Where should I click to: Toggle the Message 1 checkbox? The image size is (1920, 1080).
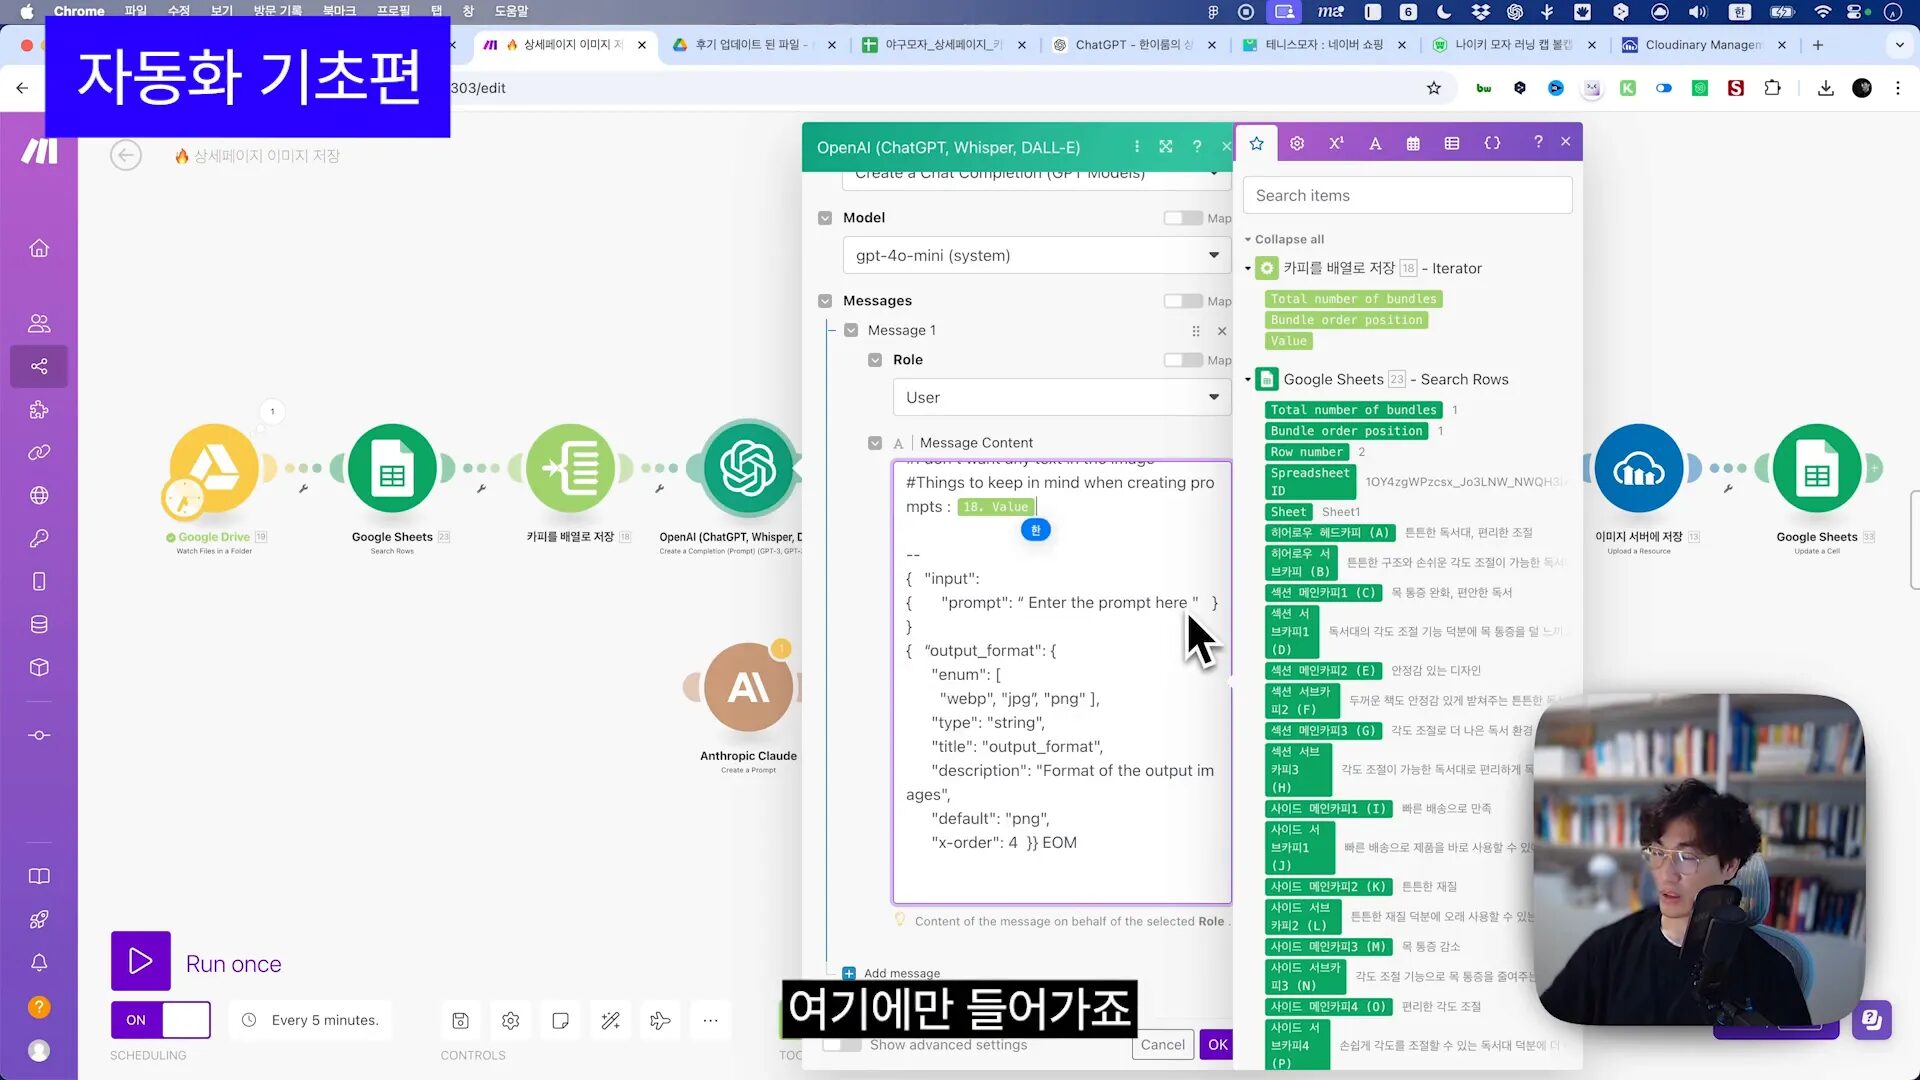point(851,330)
